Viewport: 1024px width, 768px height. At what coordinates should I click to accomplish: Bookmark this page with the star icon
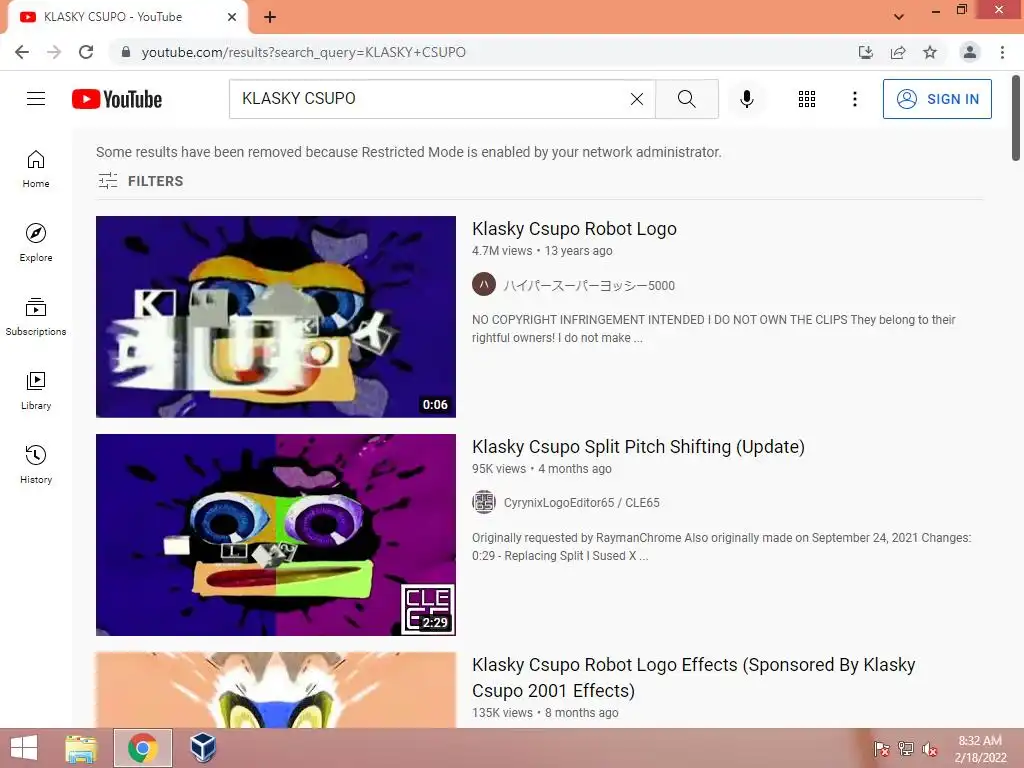click(930, 52)
